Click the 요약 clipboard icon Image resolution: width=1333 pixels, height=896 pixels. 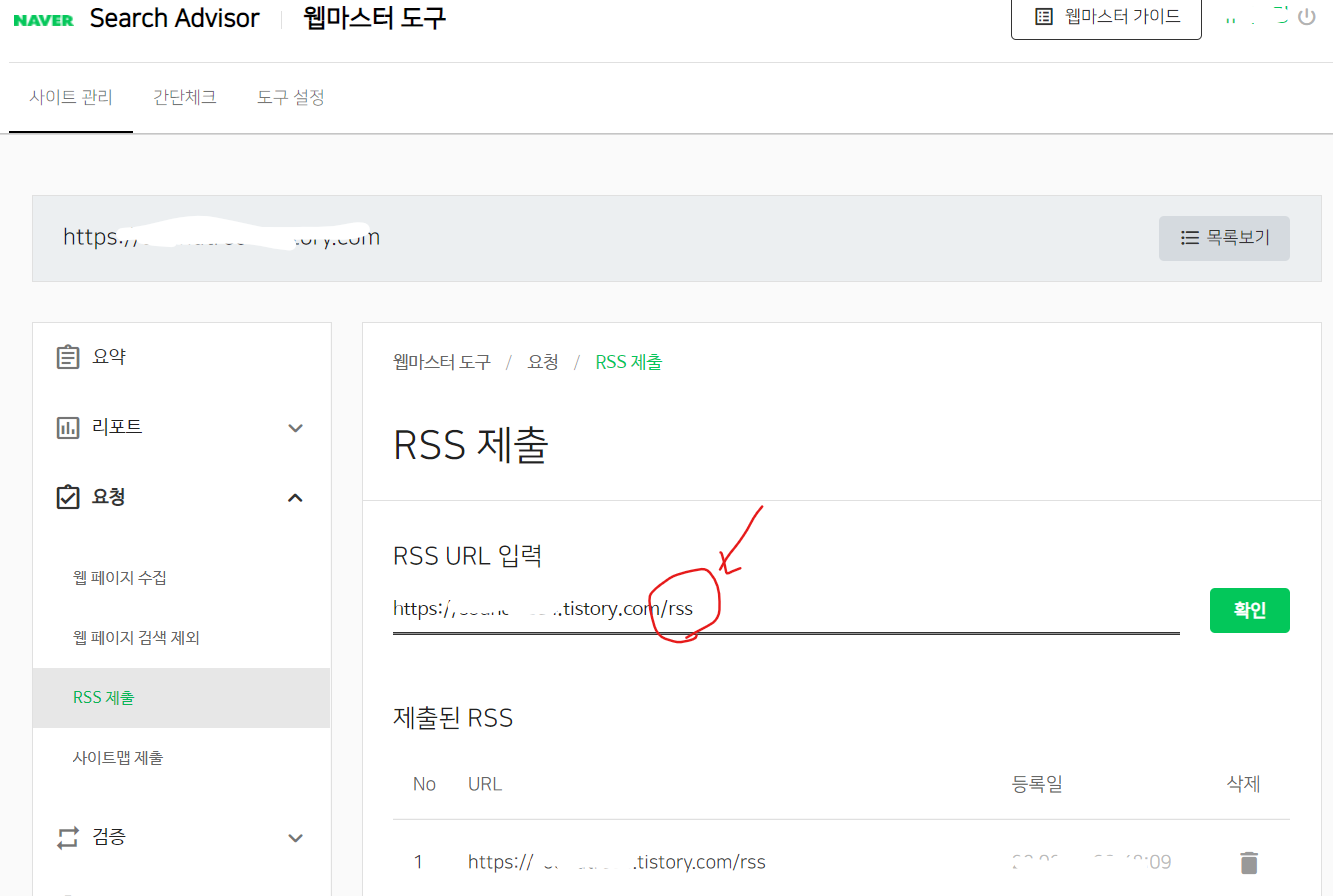68,357
